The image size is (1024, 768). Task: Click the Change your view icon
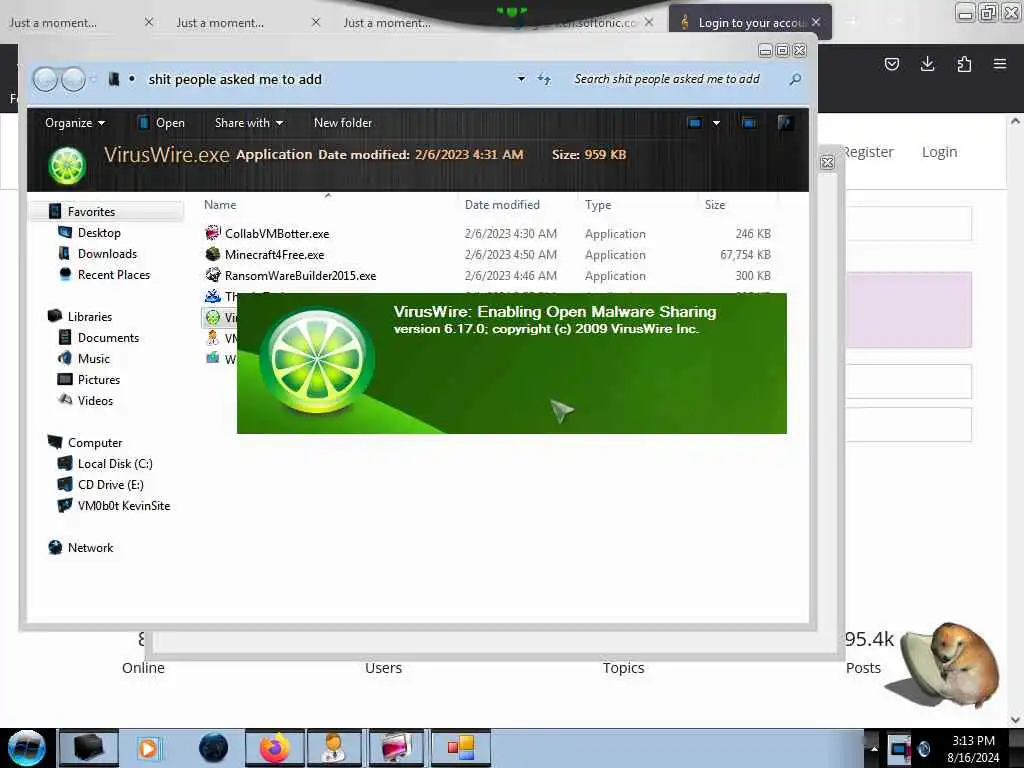tap(694, 123)
